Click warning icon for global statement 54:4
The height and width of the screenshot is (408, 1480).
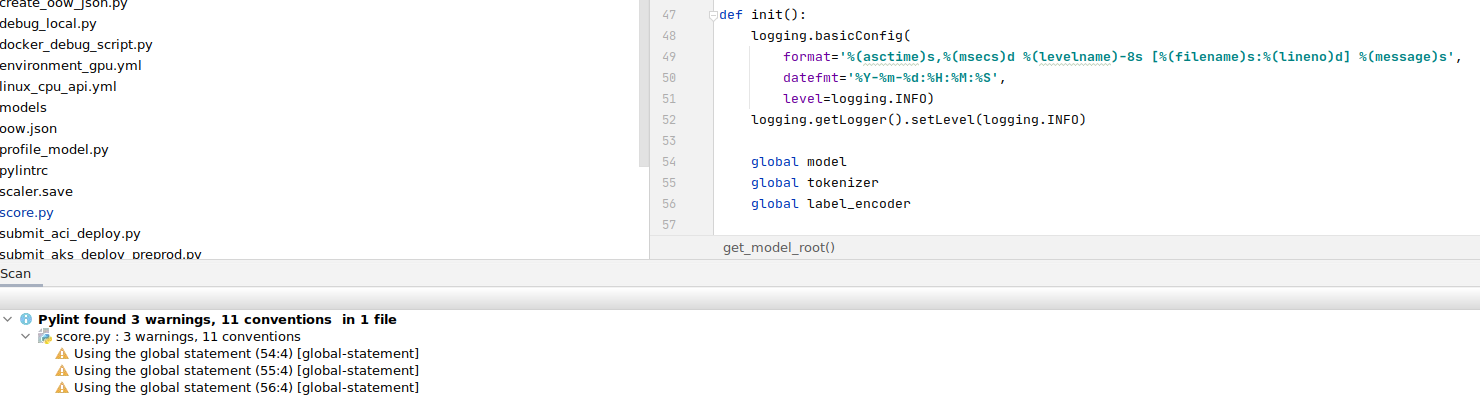tap(62, 354)
